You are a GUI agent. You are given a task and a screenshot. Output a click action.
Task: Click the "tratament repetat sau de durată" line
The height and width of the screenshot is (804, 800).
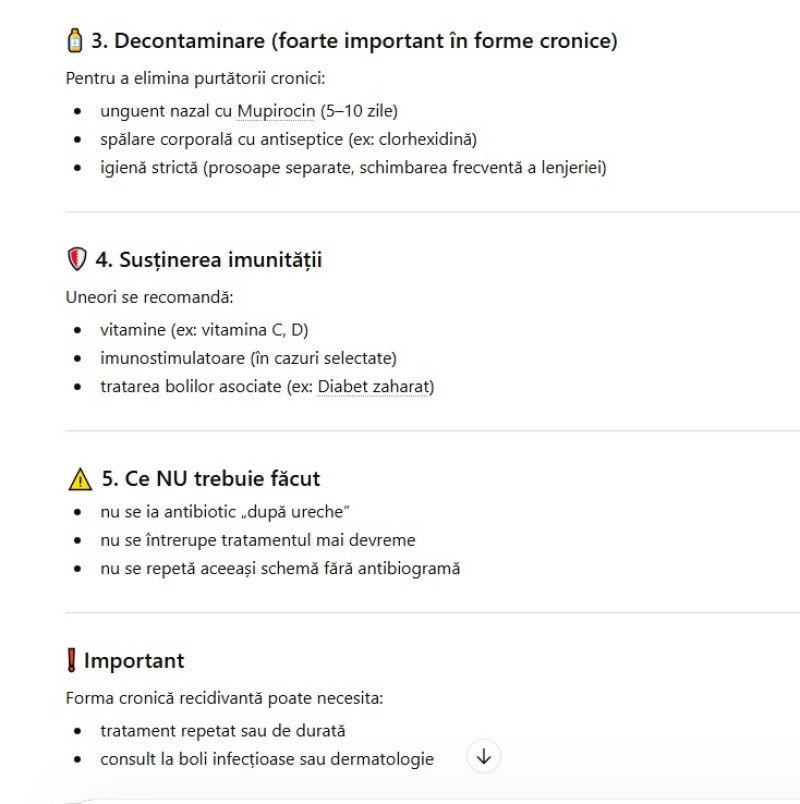coord(223,731)
